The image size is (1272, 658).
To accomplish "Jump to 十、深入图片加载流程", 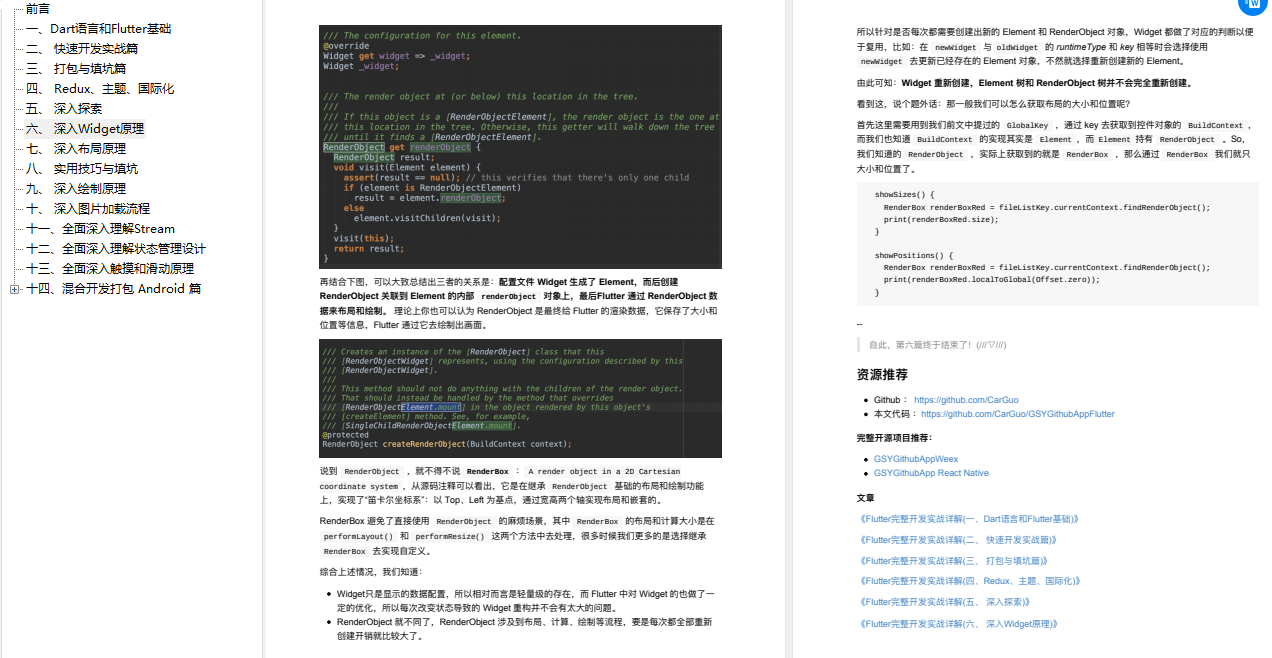I will [88, 208].
